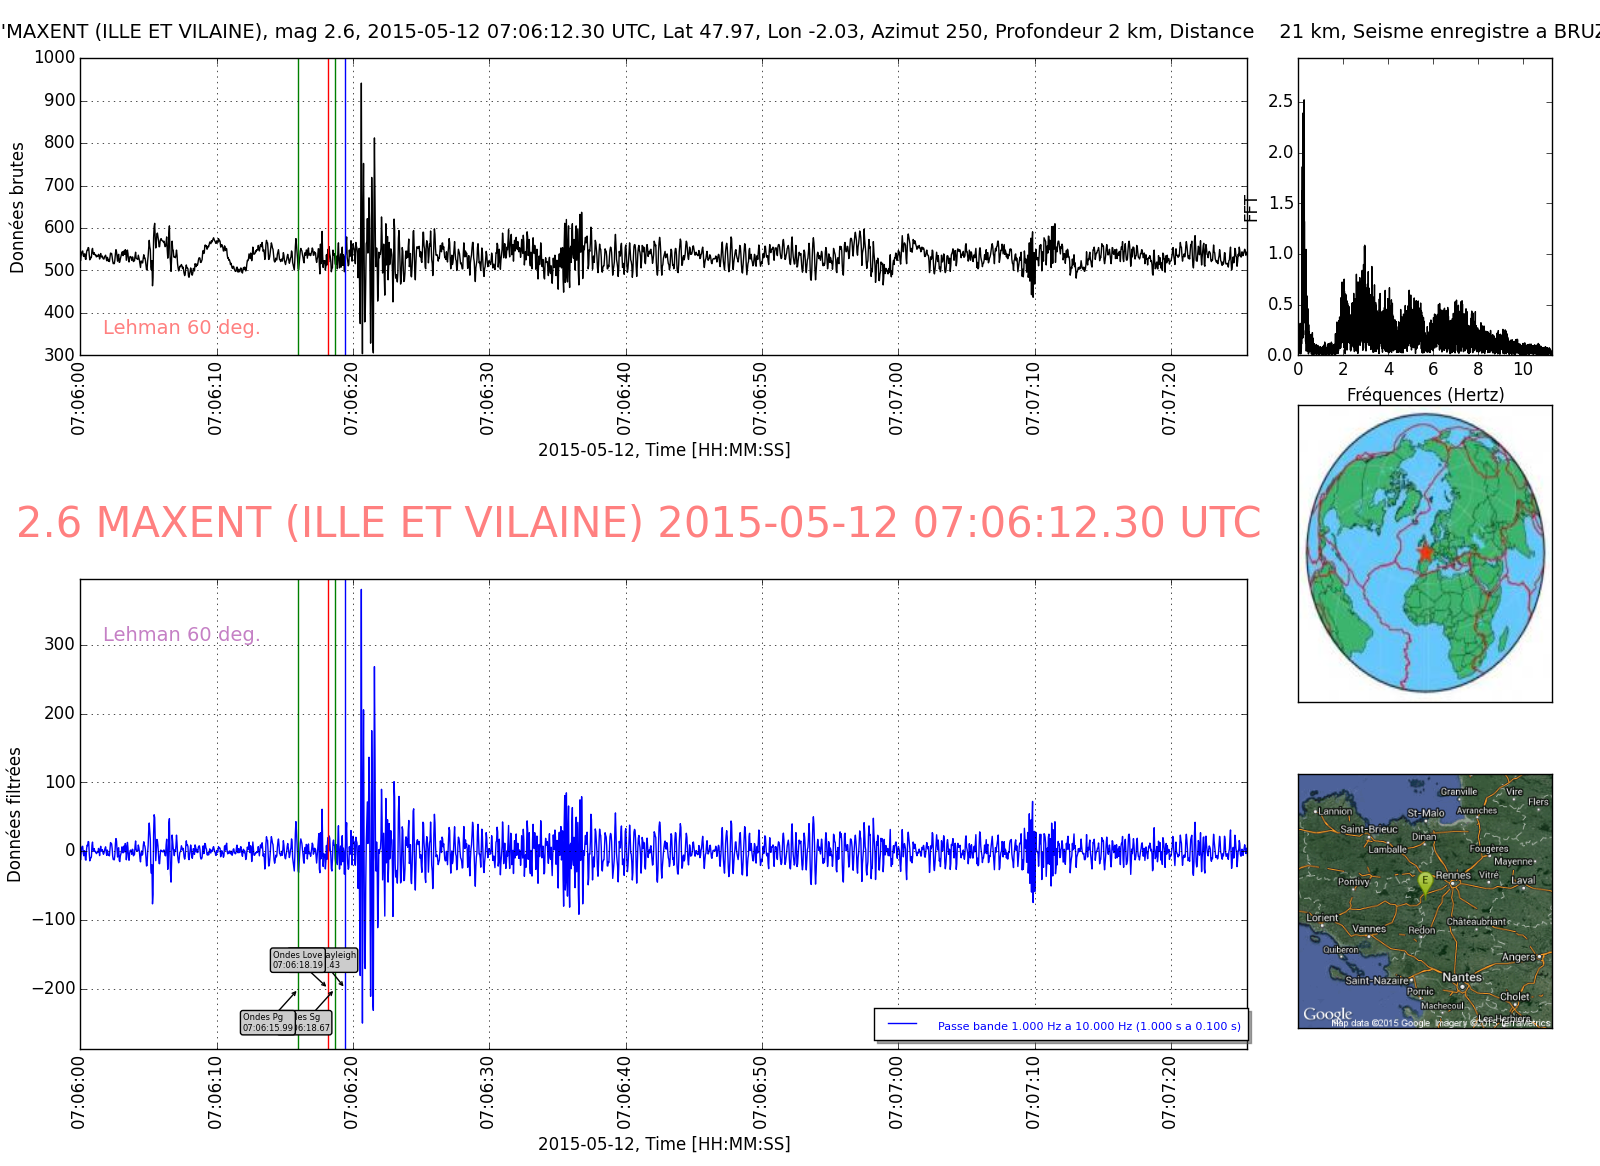Image resolution: width=1600 pixels, height=1166 pixels.
Task: Click the Lehman 60 deg. label on filtered plot
Action: coord(181,635)
